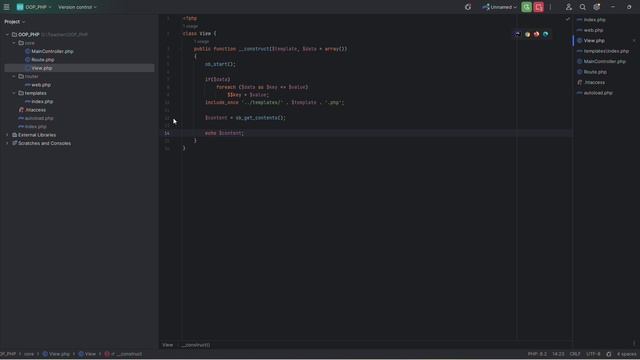Image resolution: width=640 pixels, height=360 pixels.
Task: Collapse the OOP_PHP root folder
Action: coord(7,35)
